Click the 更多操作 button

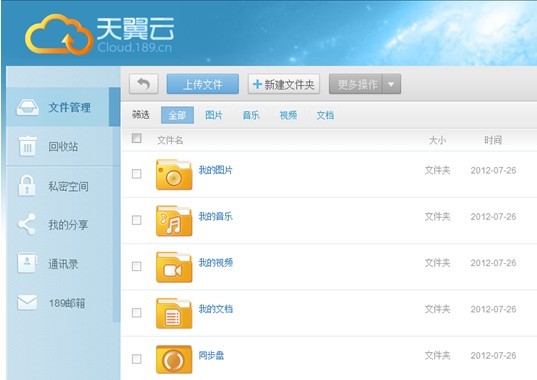coord(356,84)
